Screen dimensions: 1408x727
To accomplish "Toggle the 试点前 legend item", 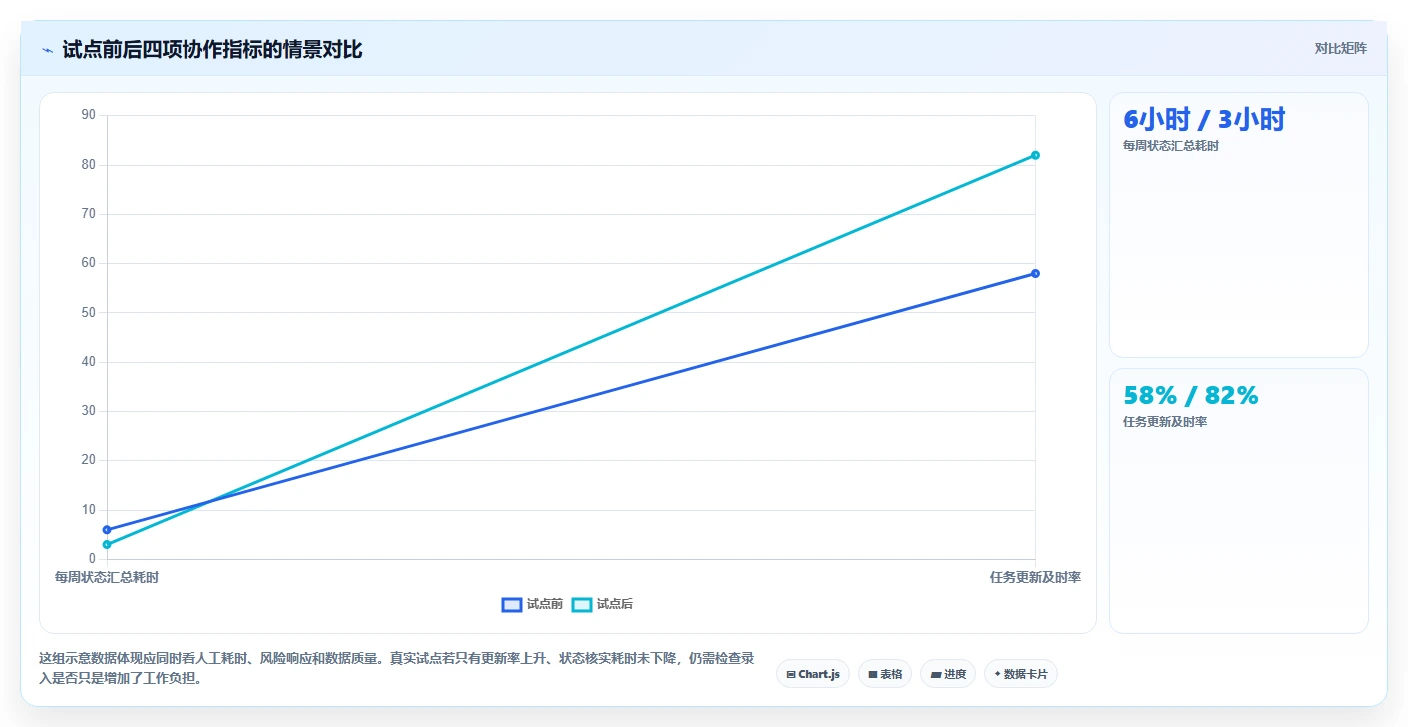I will (532, 604).
